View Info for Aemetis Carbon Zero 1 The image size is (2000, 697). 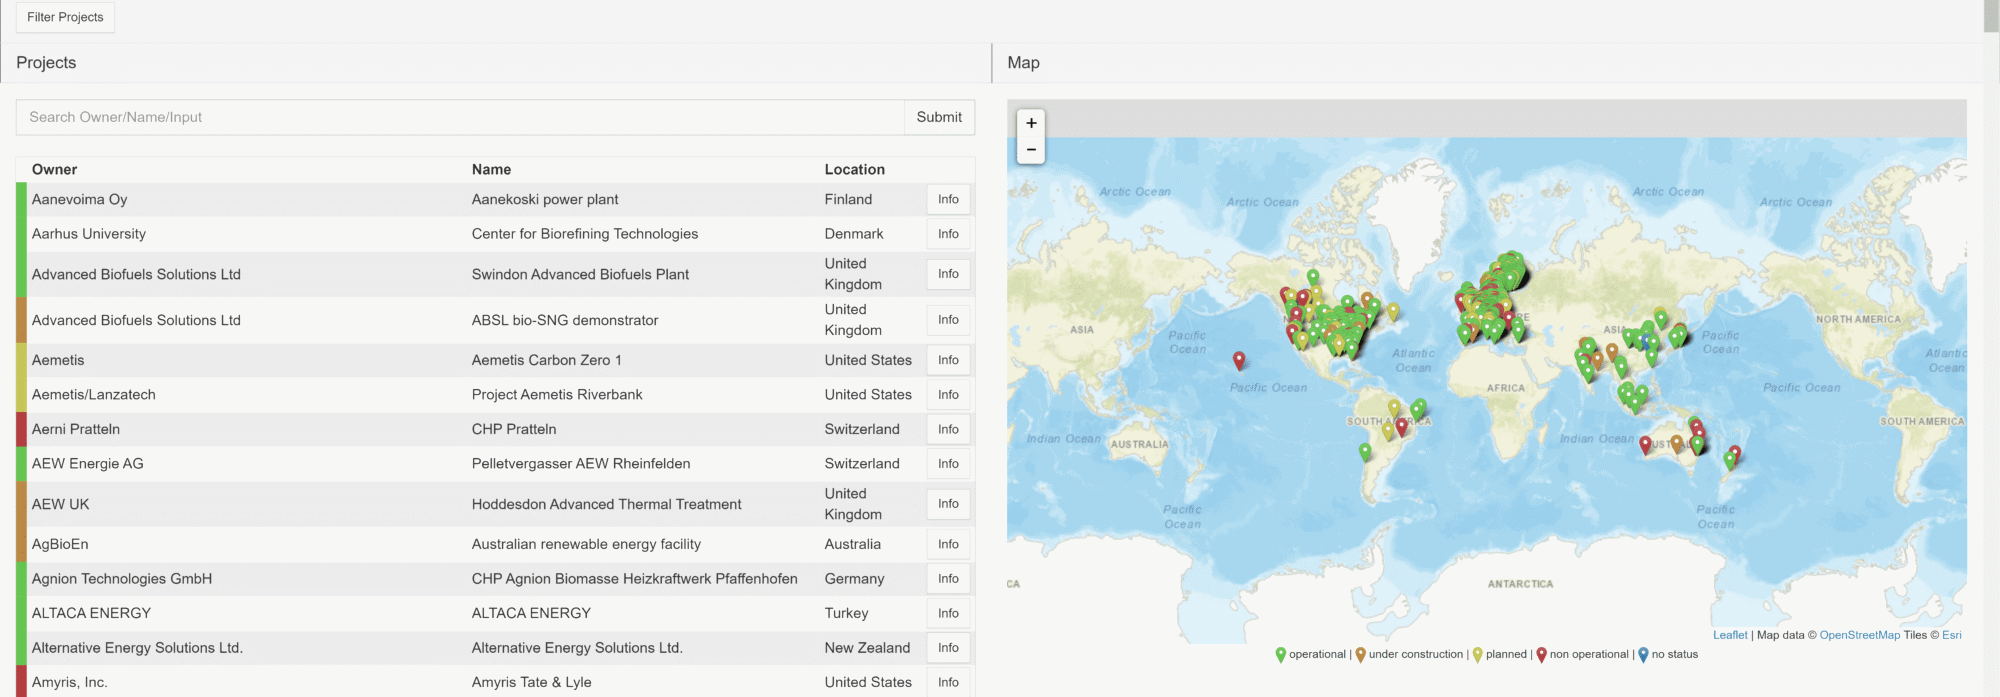[948, 360]
